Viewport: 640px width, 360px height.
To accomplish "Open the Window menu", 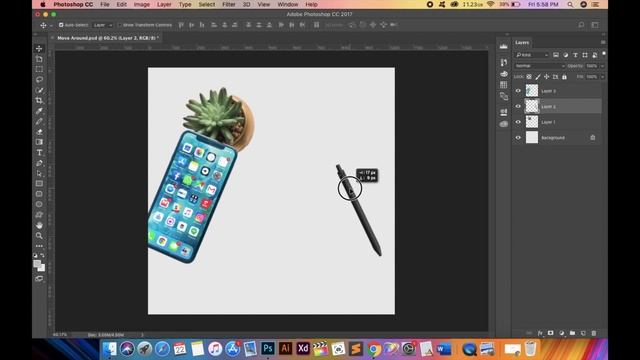I will click(288, 4).
